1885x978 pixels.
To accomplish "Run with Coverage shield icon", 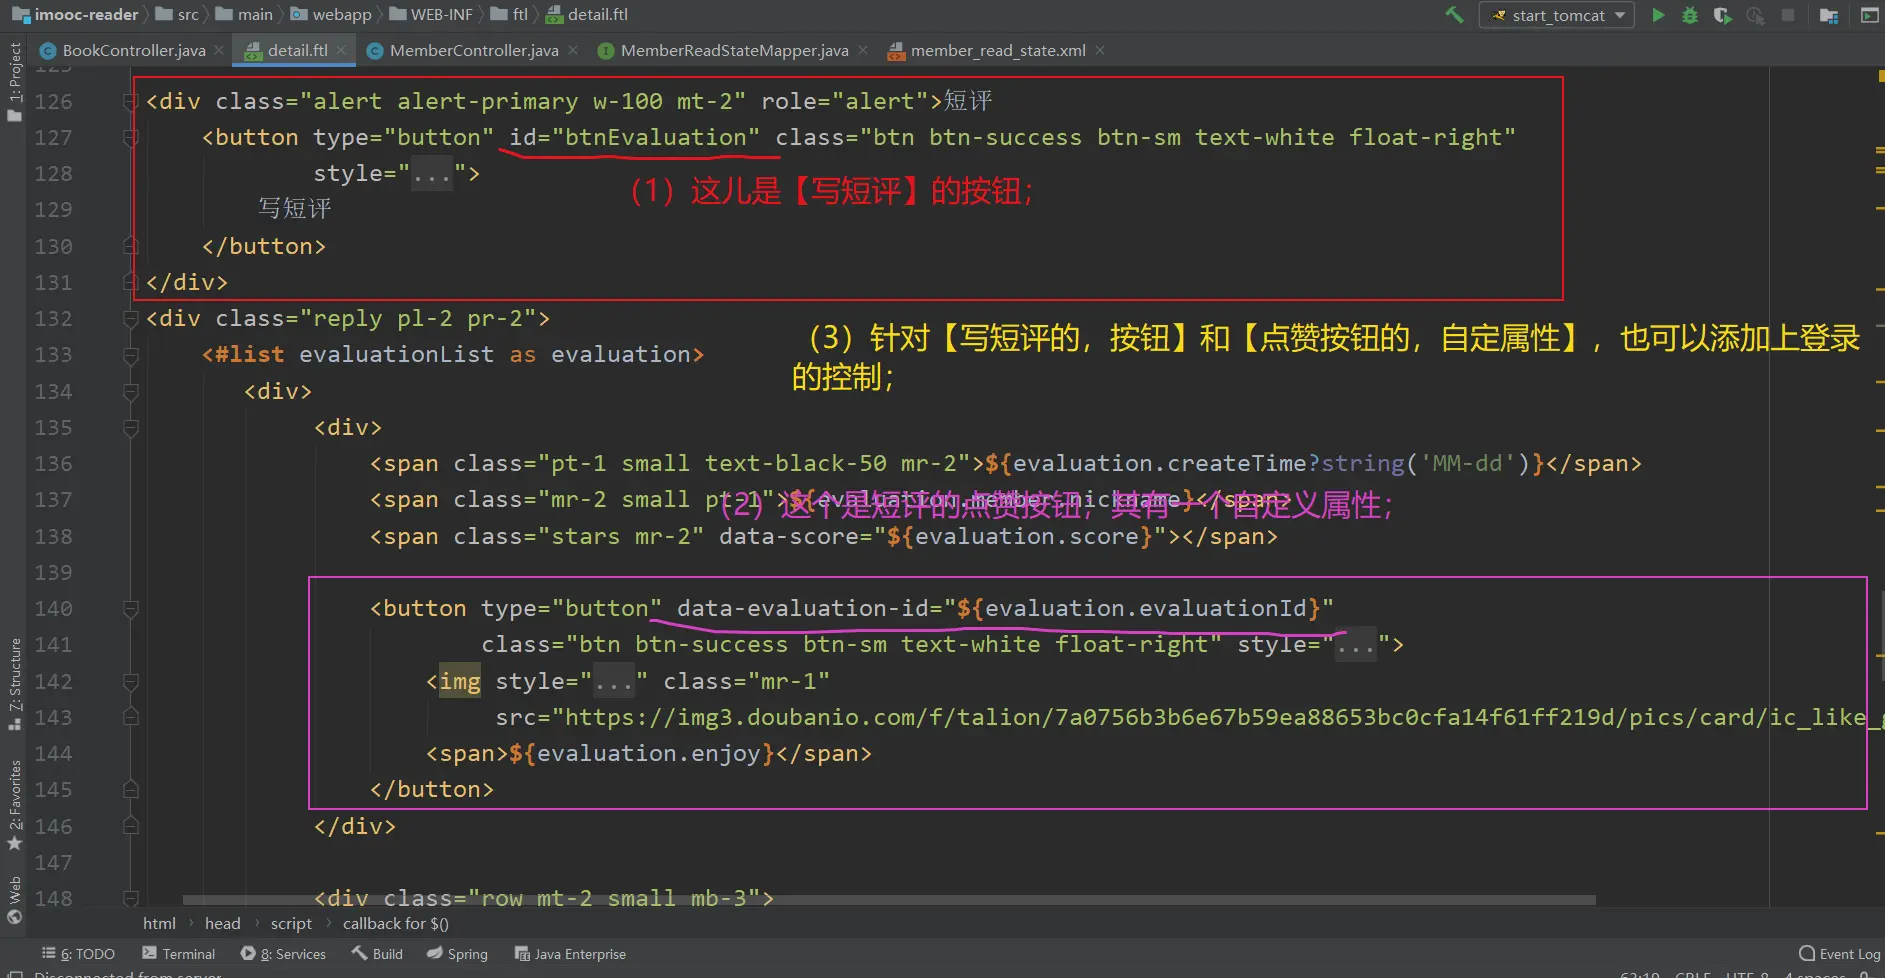I will (x=1722, y=15).
